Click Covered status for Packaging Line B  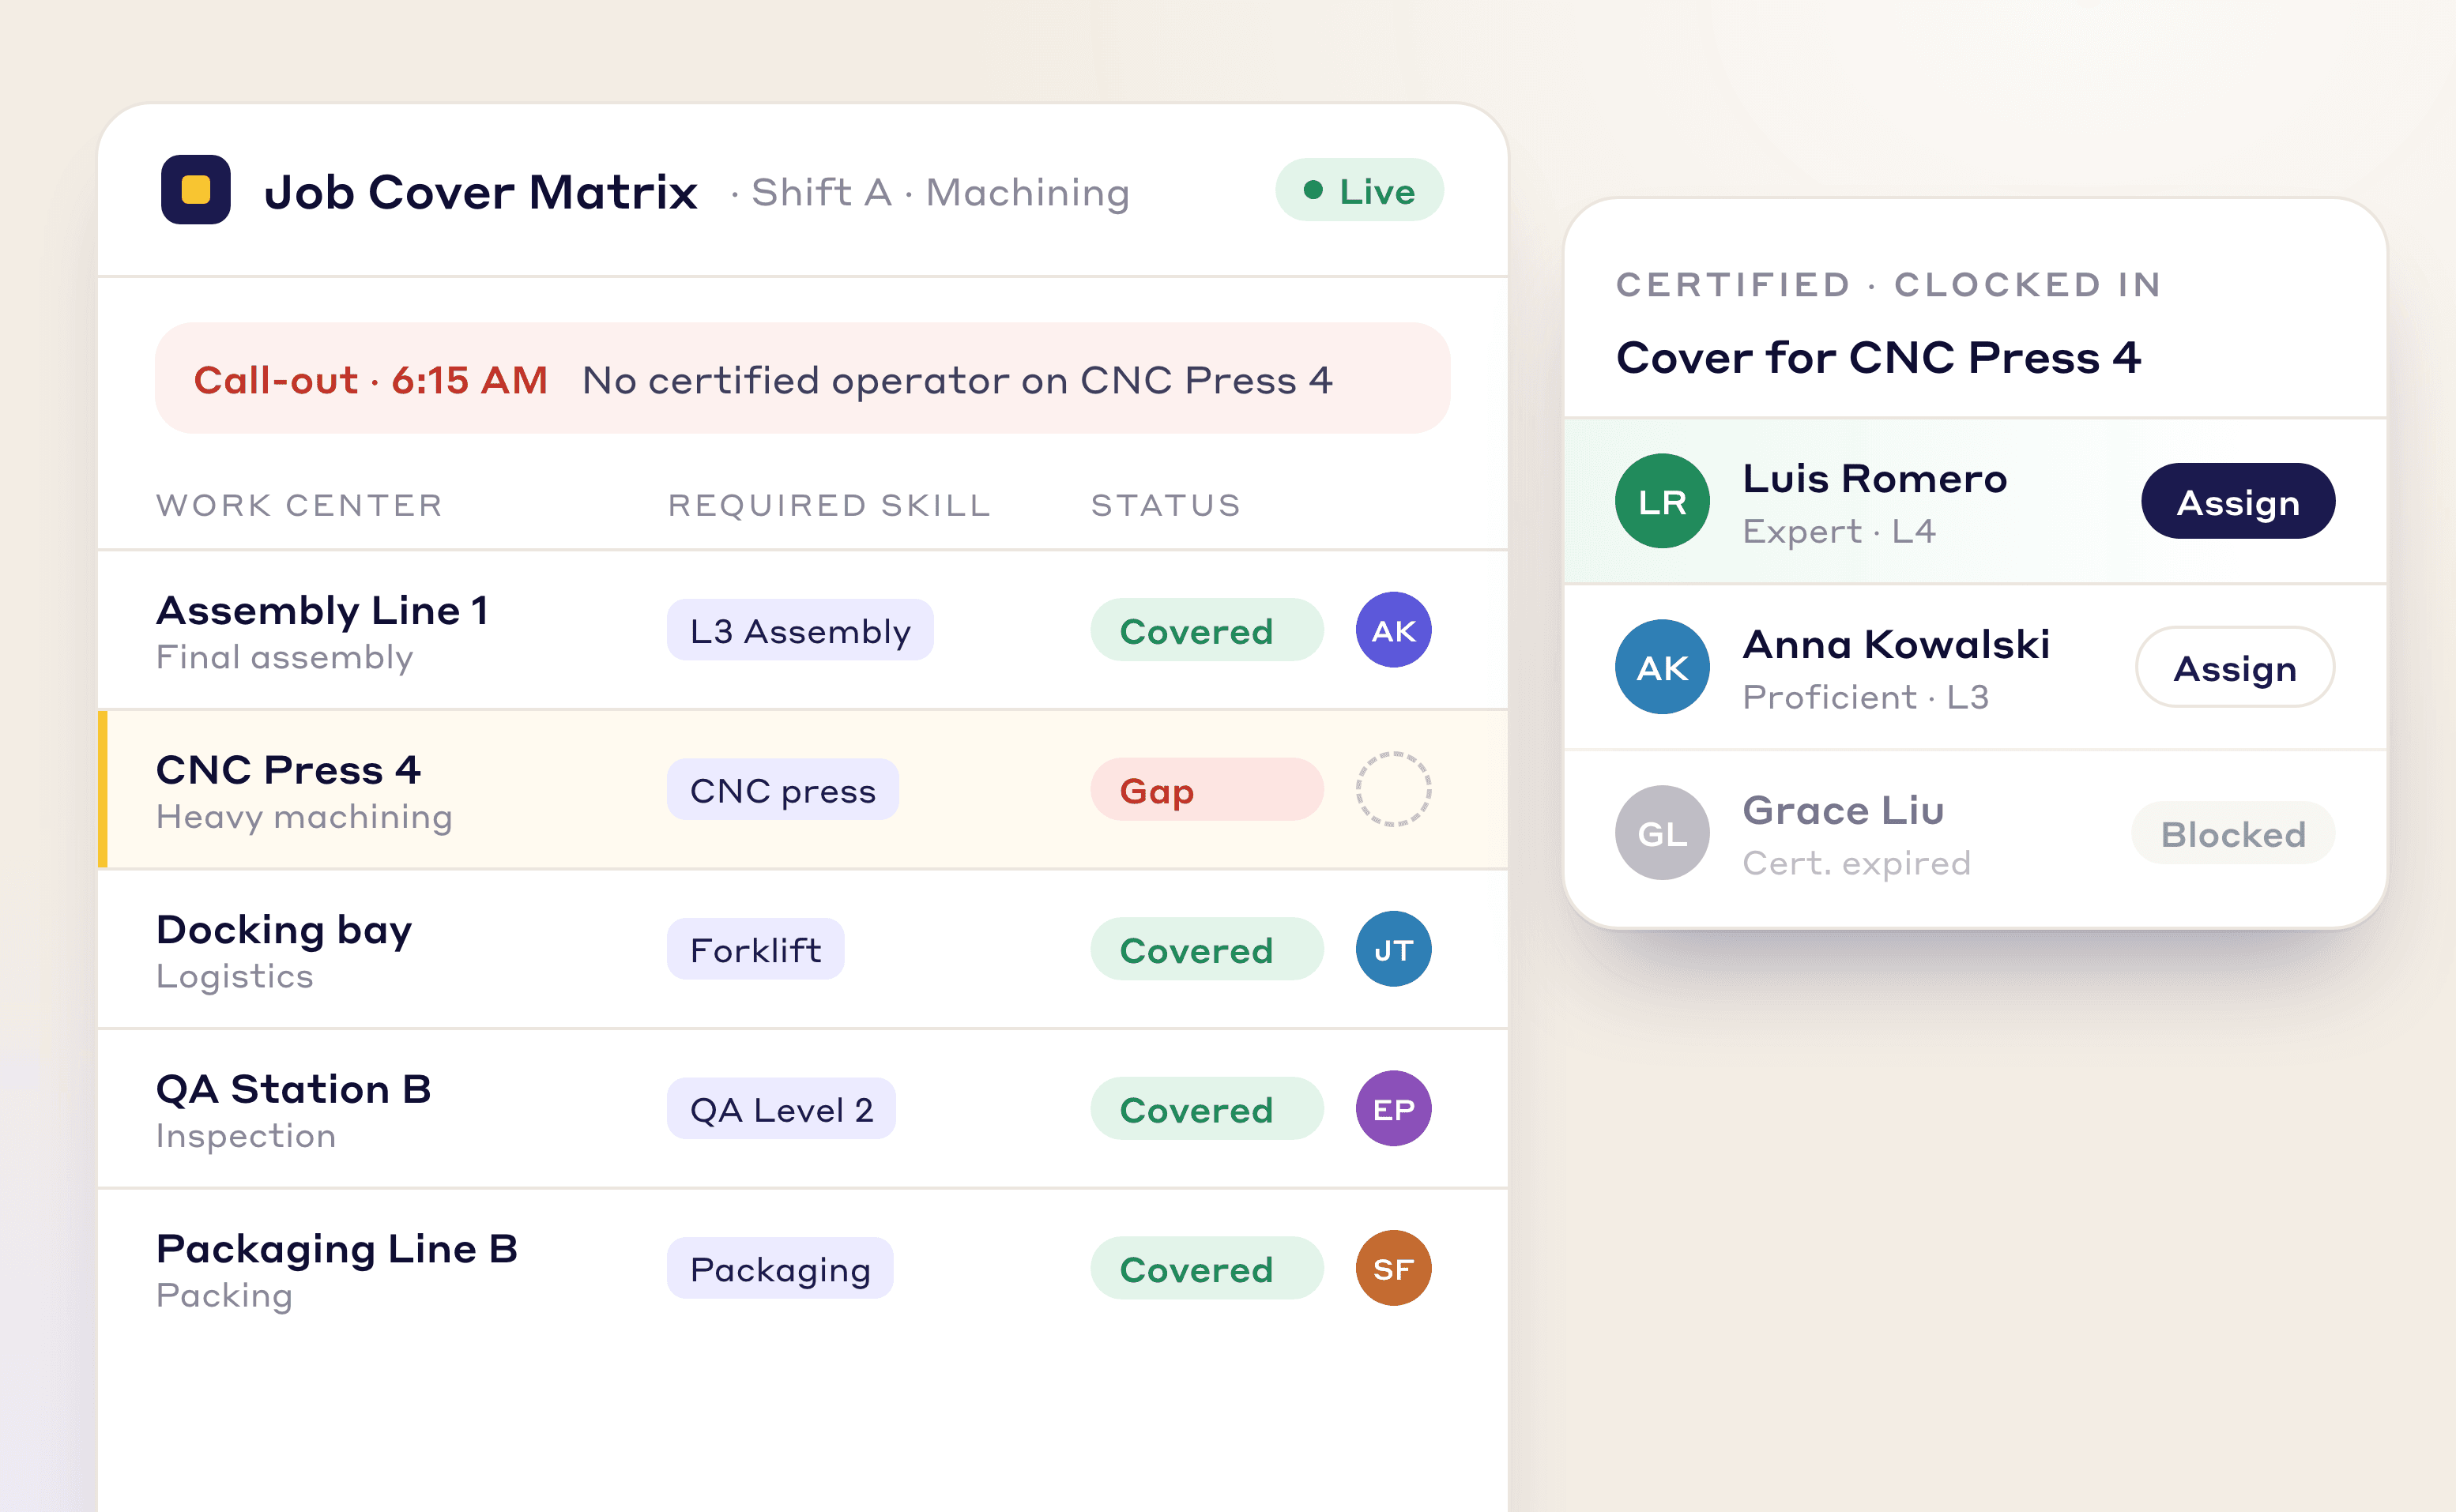(x=1206, y=1268)
